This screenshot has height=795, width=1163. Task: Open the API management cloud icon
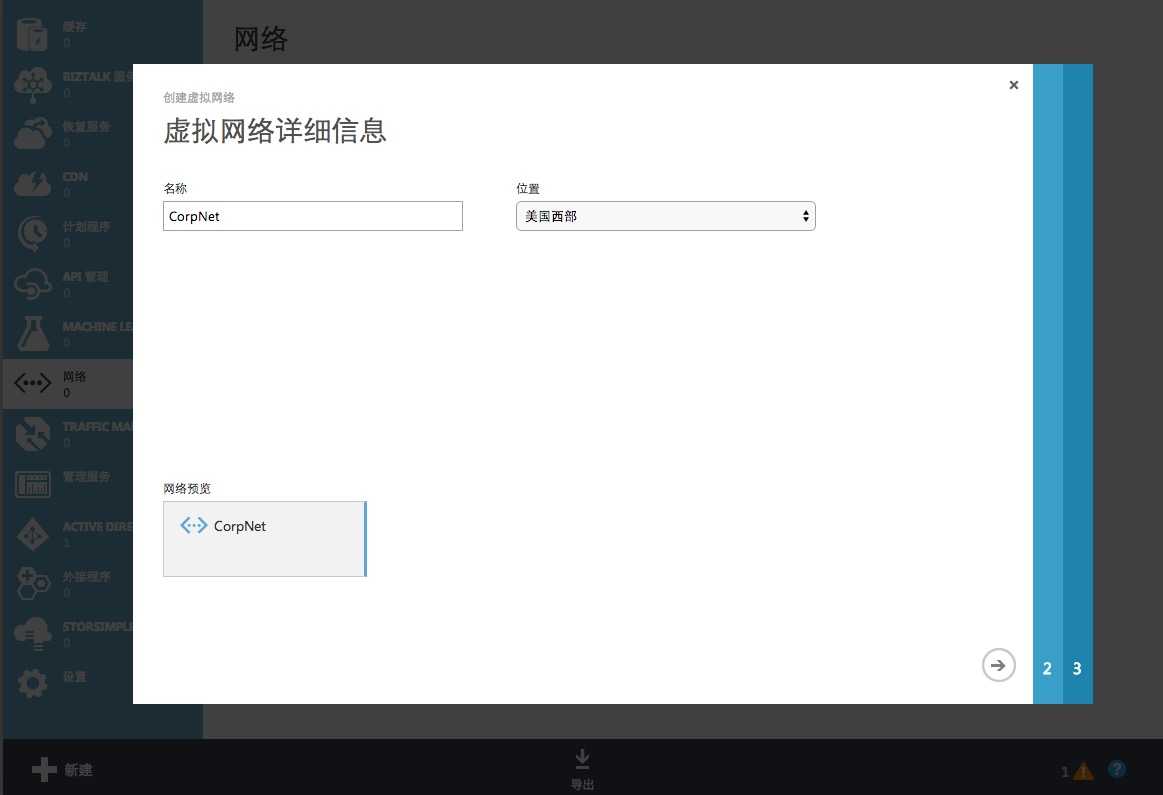33,283
